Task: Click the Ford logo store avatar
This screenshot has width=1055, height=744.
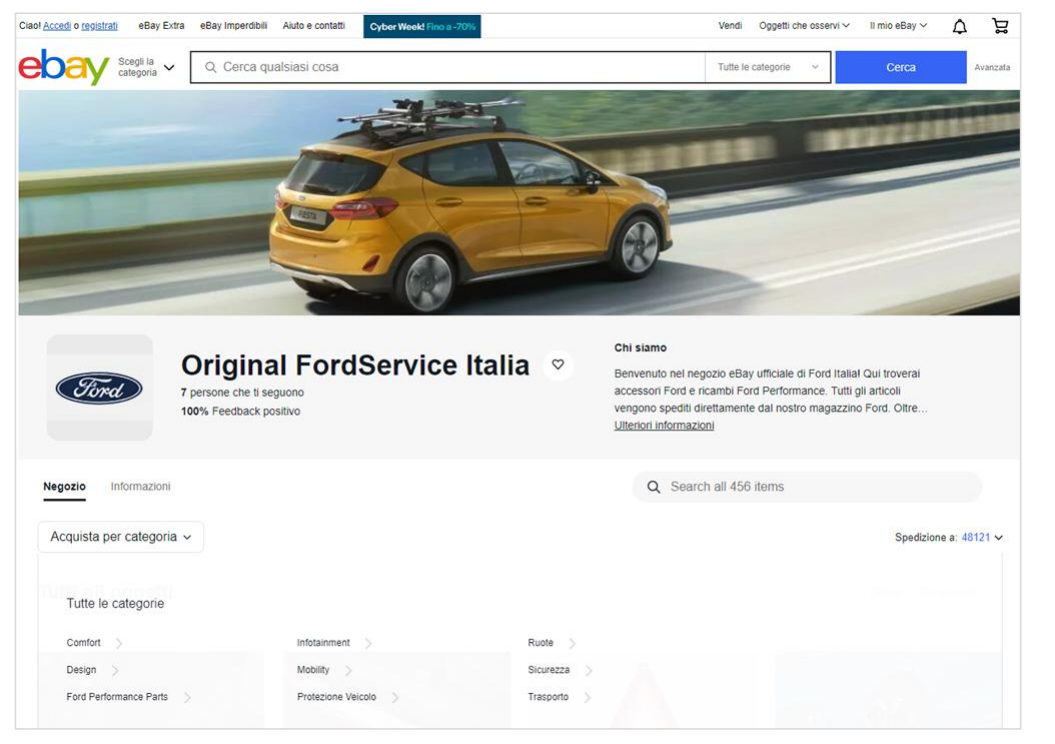Action: pyautogui.click(x=100, y=388)
